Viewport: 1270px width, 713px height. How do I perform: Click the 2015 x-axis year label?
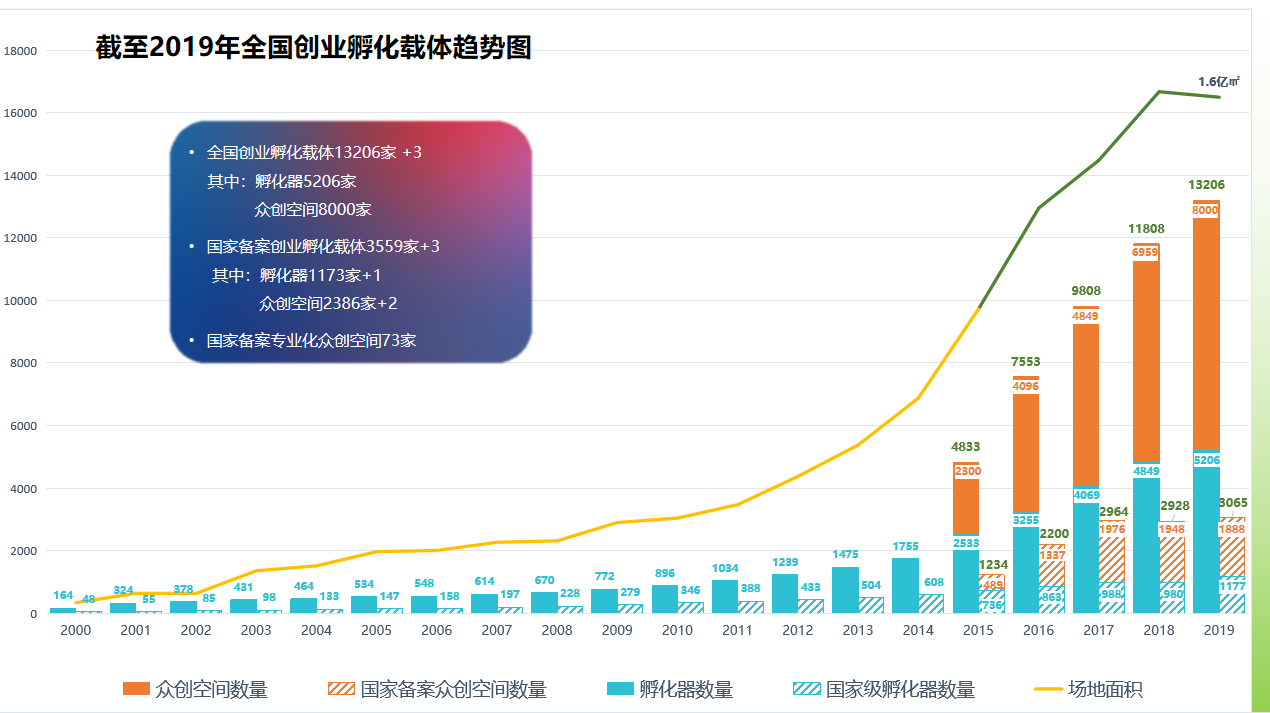click(x=978, y=630)
